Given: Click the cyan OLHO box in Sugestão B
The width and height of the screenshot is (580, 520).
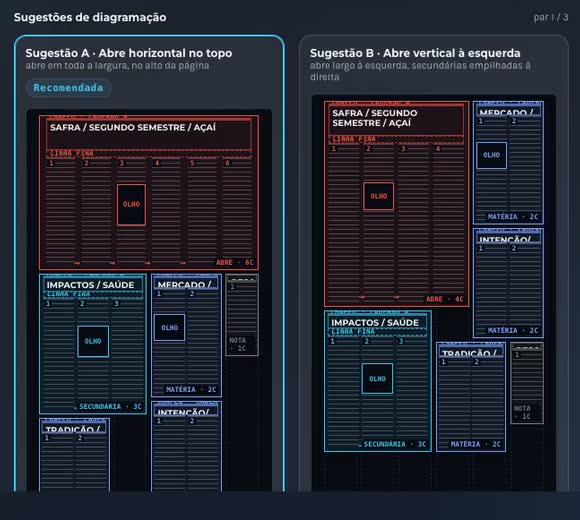Looking at the screenshot, I should click(377, 379).
